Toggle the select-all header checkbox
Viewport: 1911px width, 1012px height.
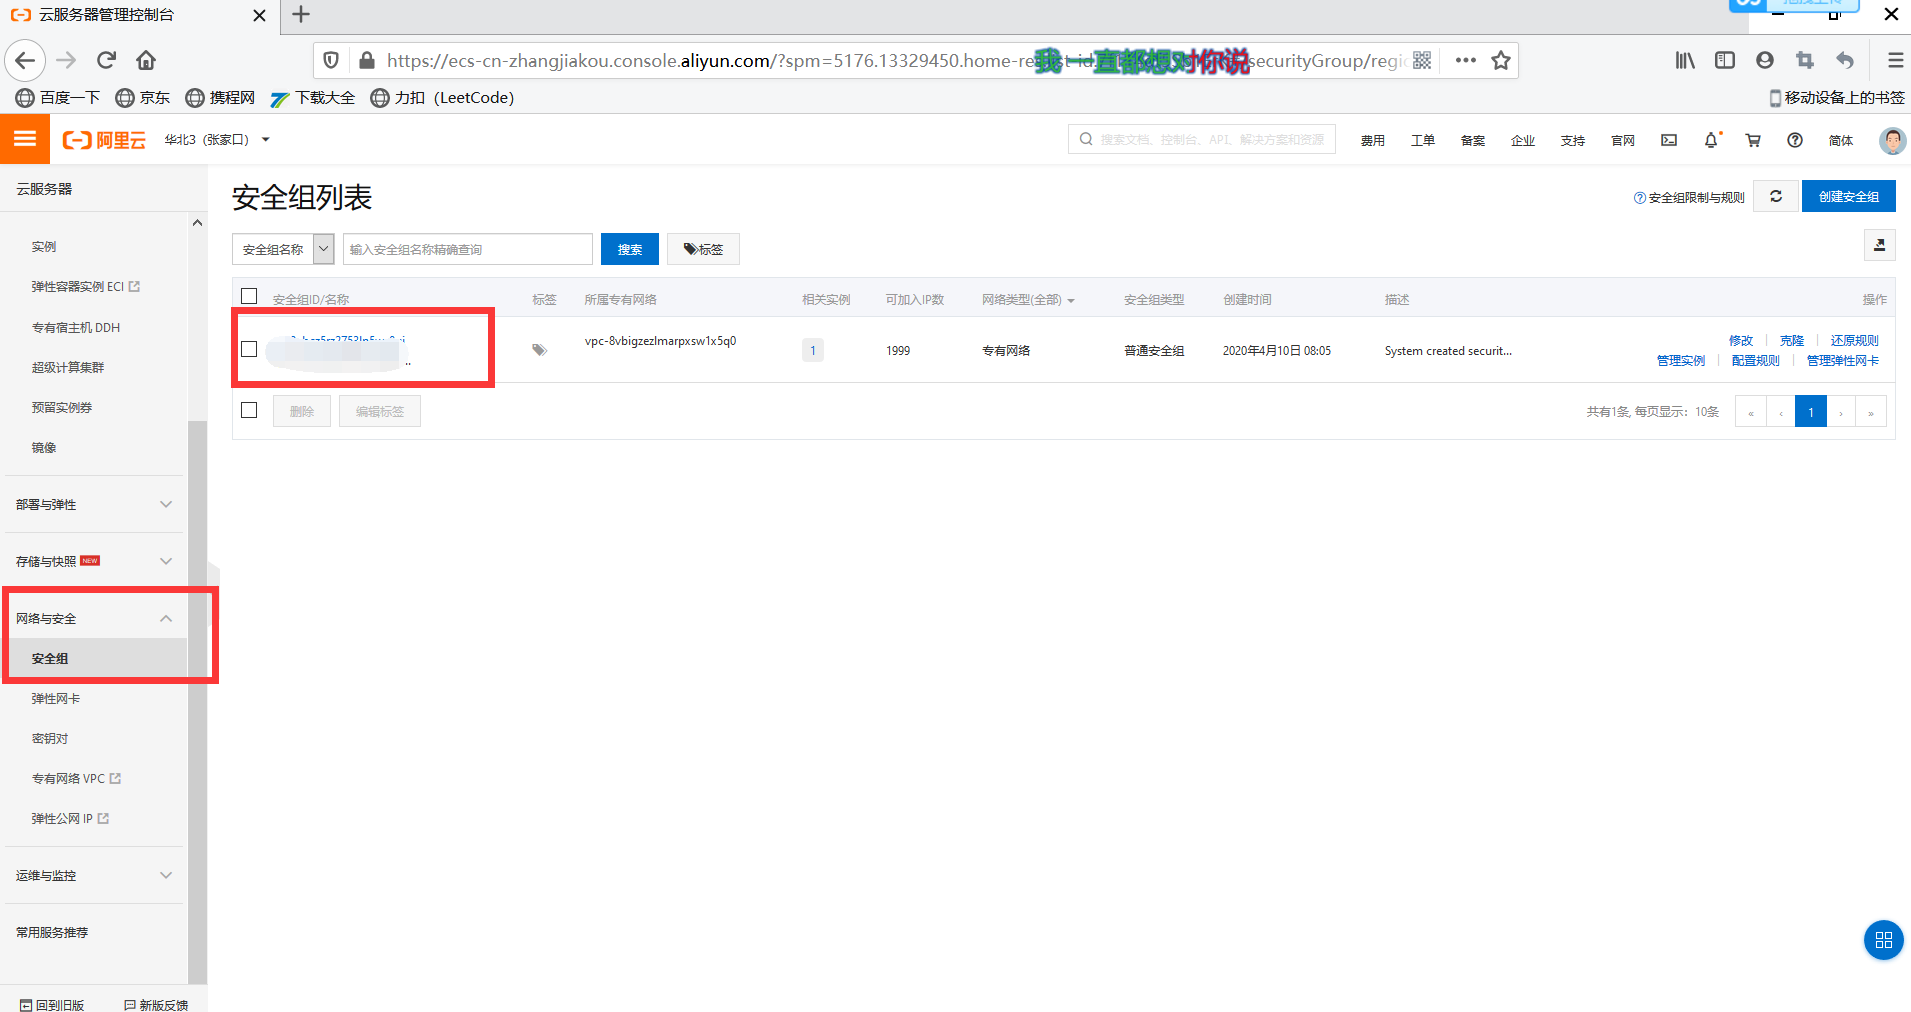249,296
